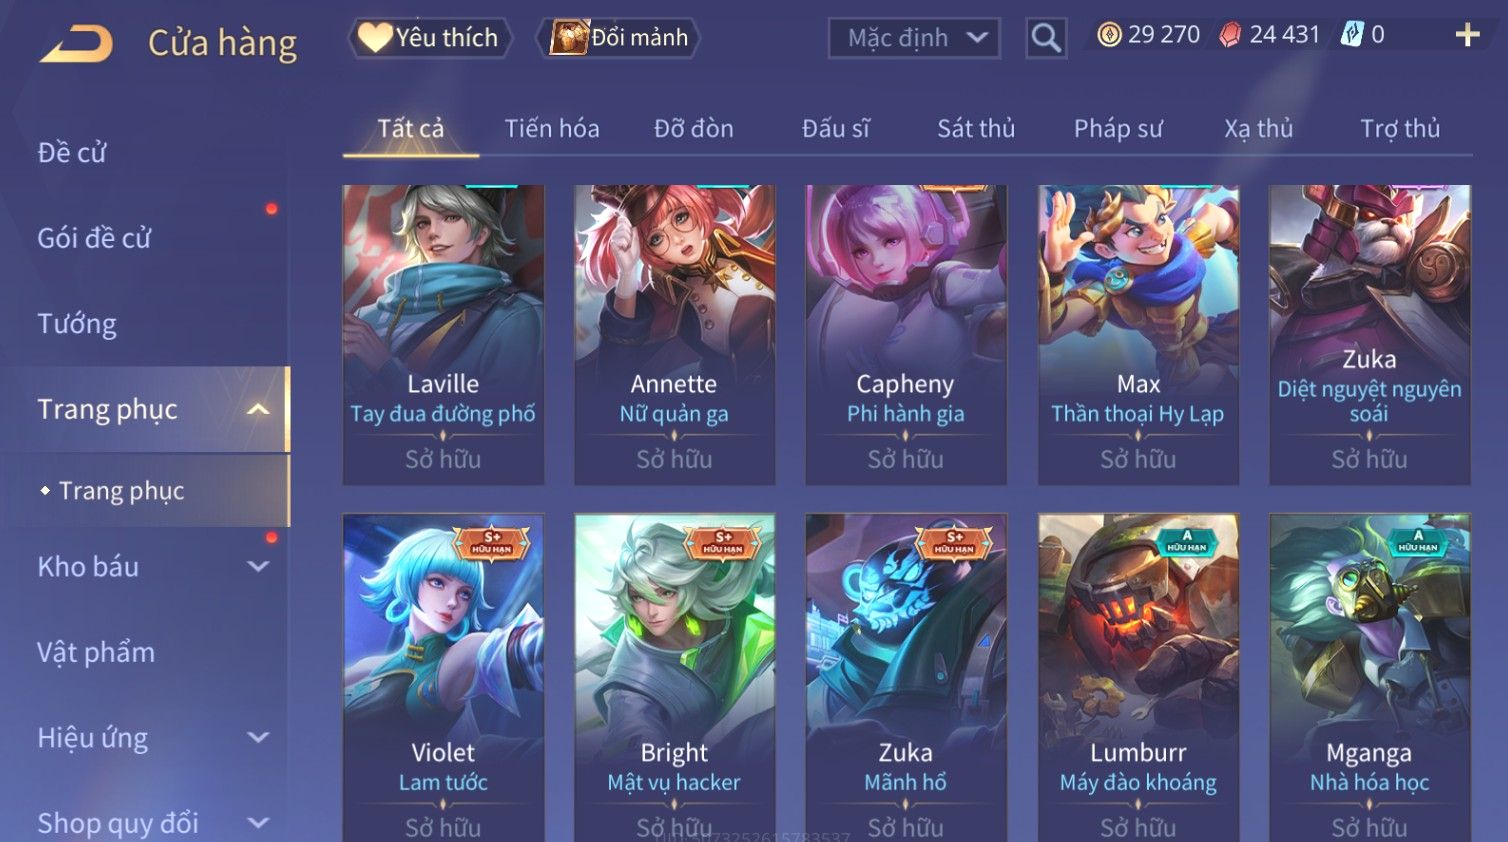Image resolution: width=1508 pixels, height=842 pixels.
Task: Select the Laville Tay đua đường phố skin
Action: pos(443,335)
